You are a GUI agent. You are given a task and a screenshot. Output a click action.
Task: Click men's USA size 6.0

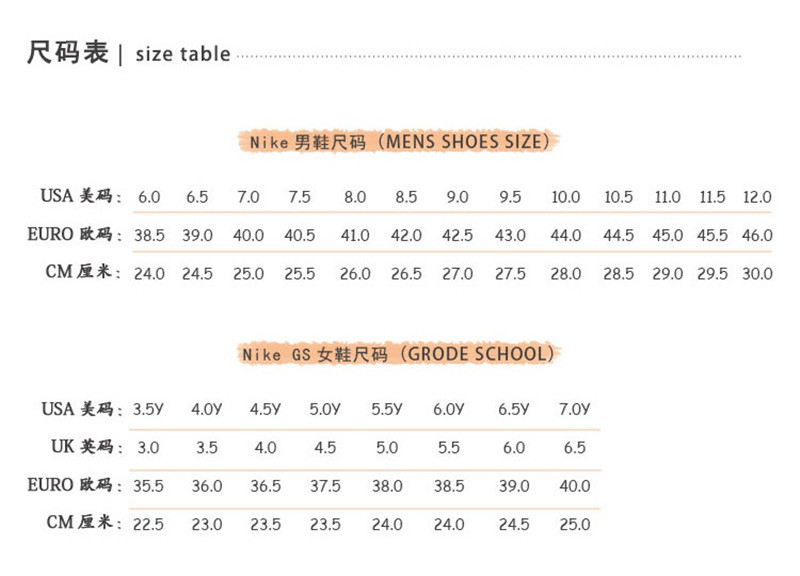[149, 197]
